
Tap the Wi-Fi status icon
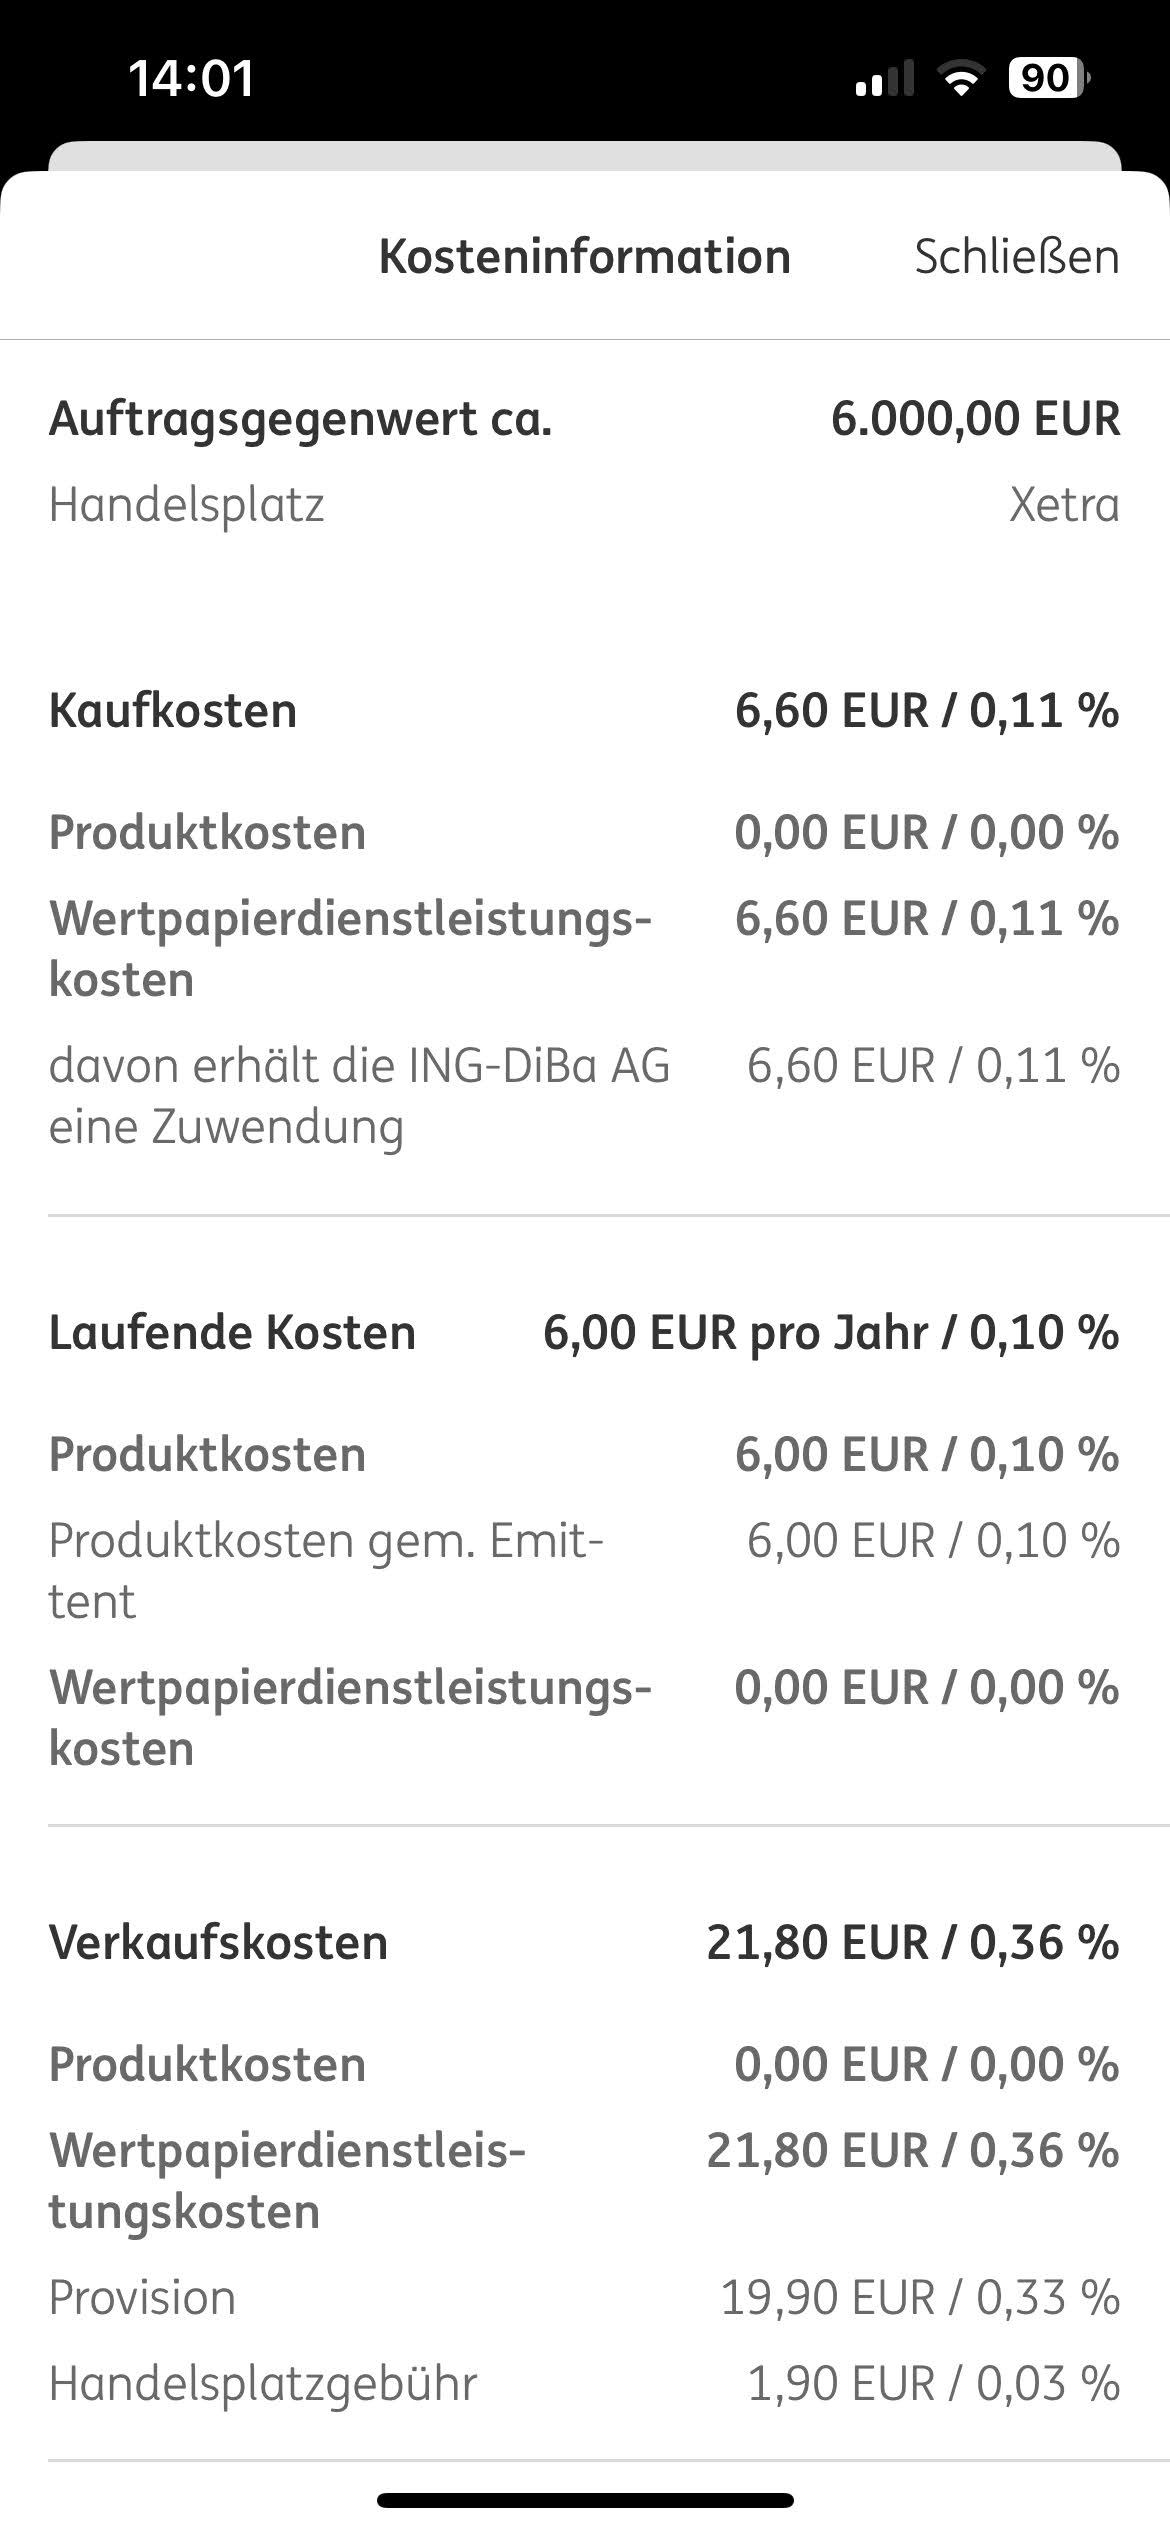point(961,78)
